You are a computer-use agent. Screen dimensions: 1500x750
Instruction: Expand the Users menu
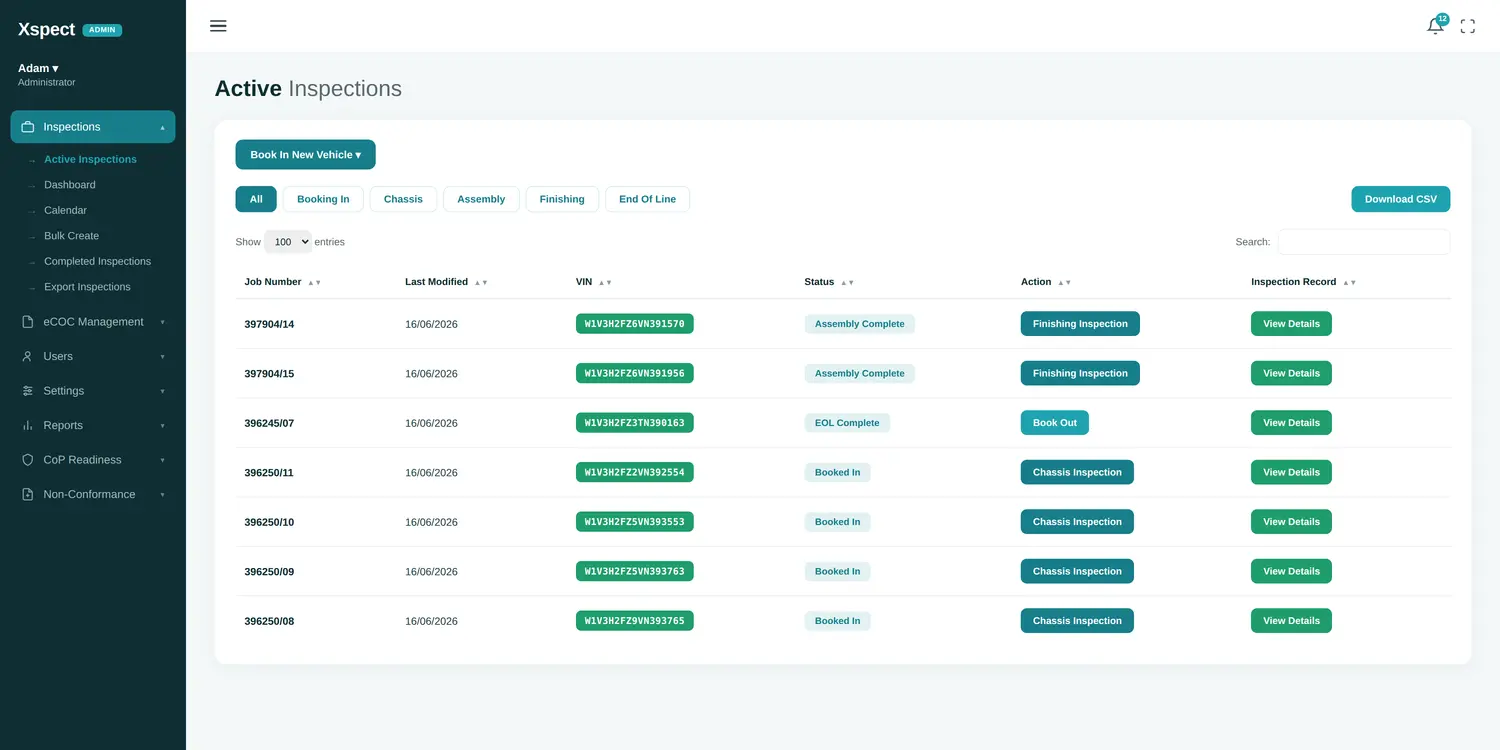(x=163, y=356)
